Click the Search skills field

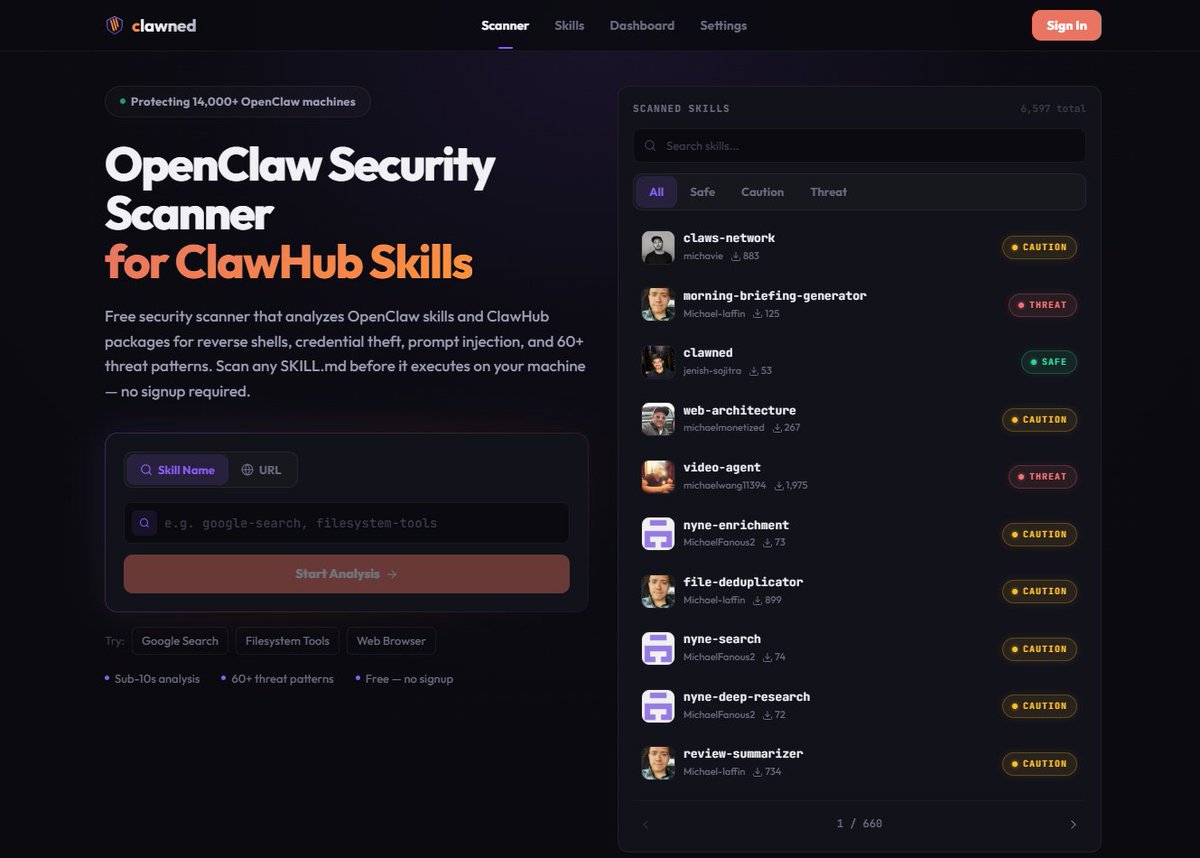pyautogui.click(x=859, y=146)
